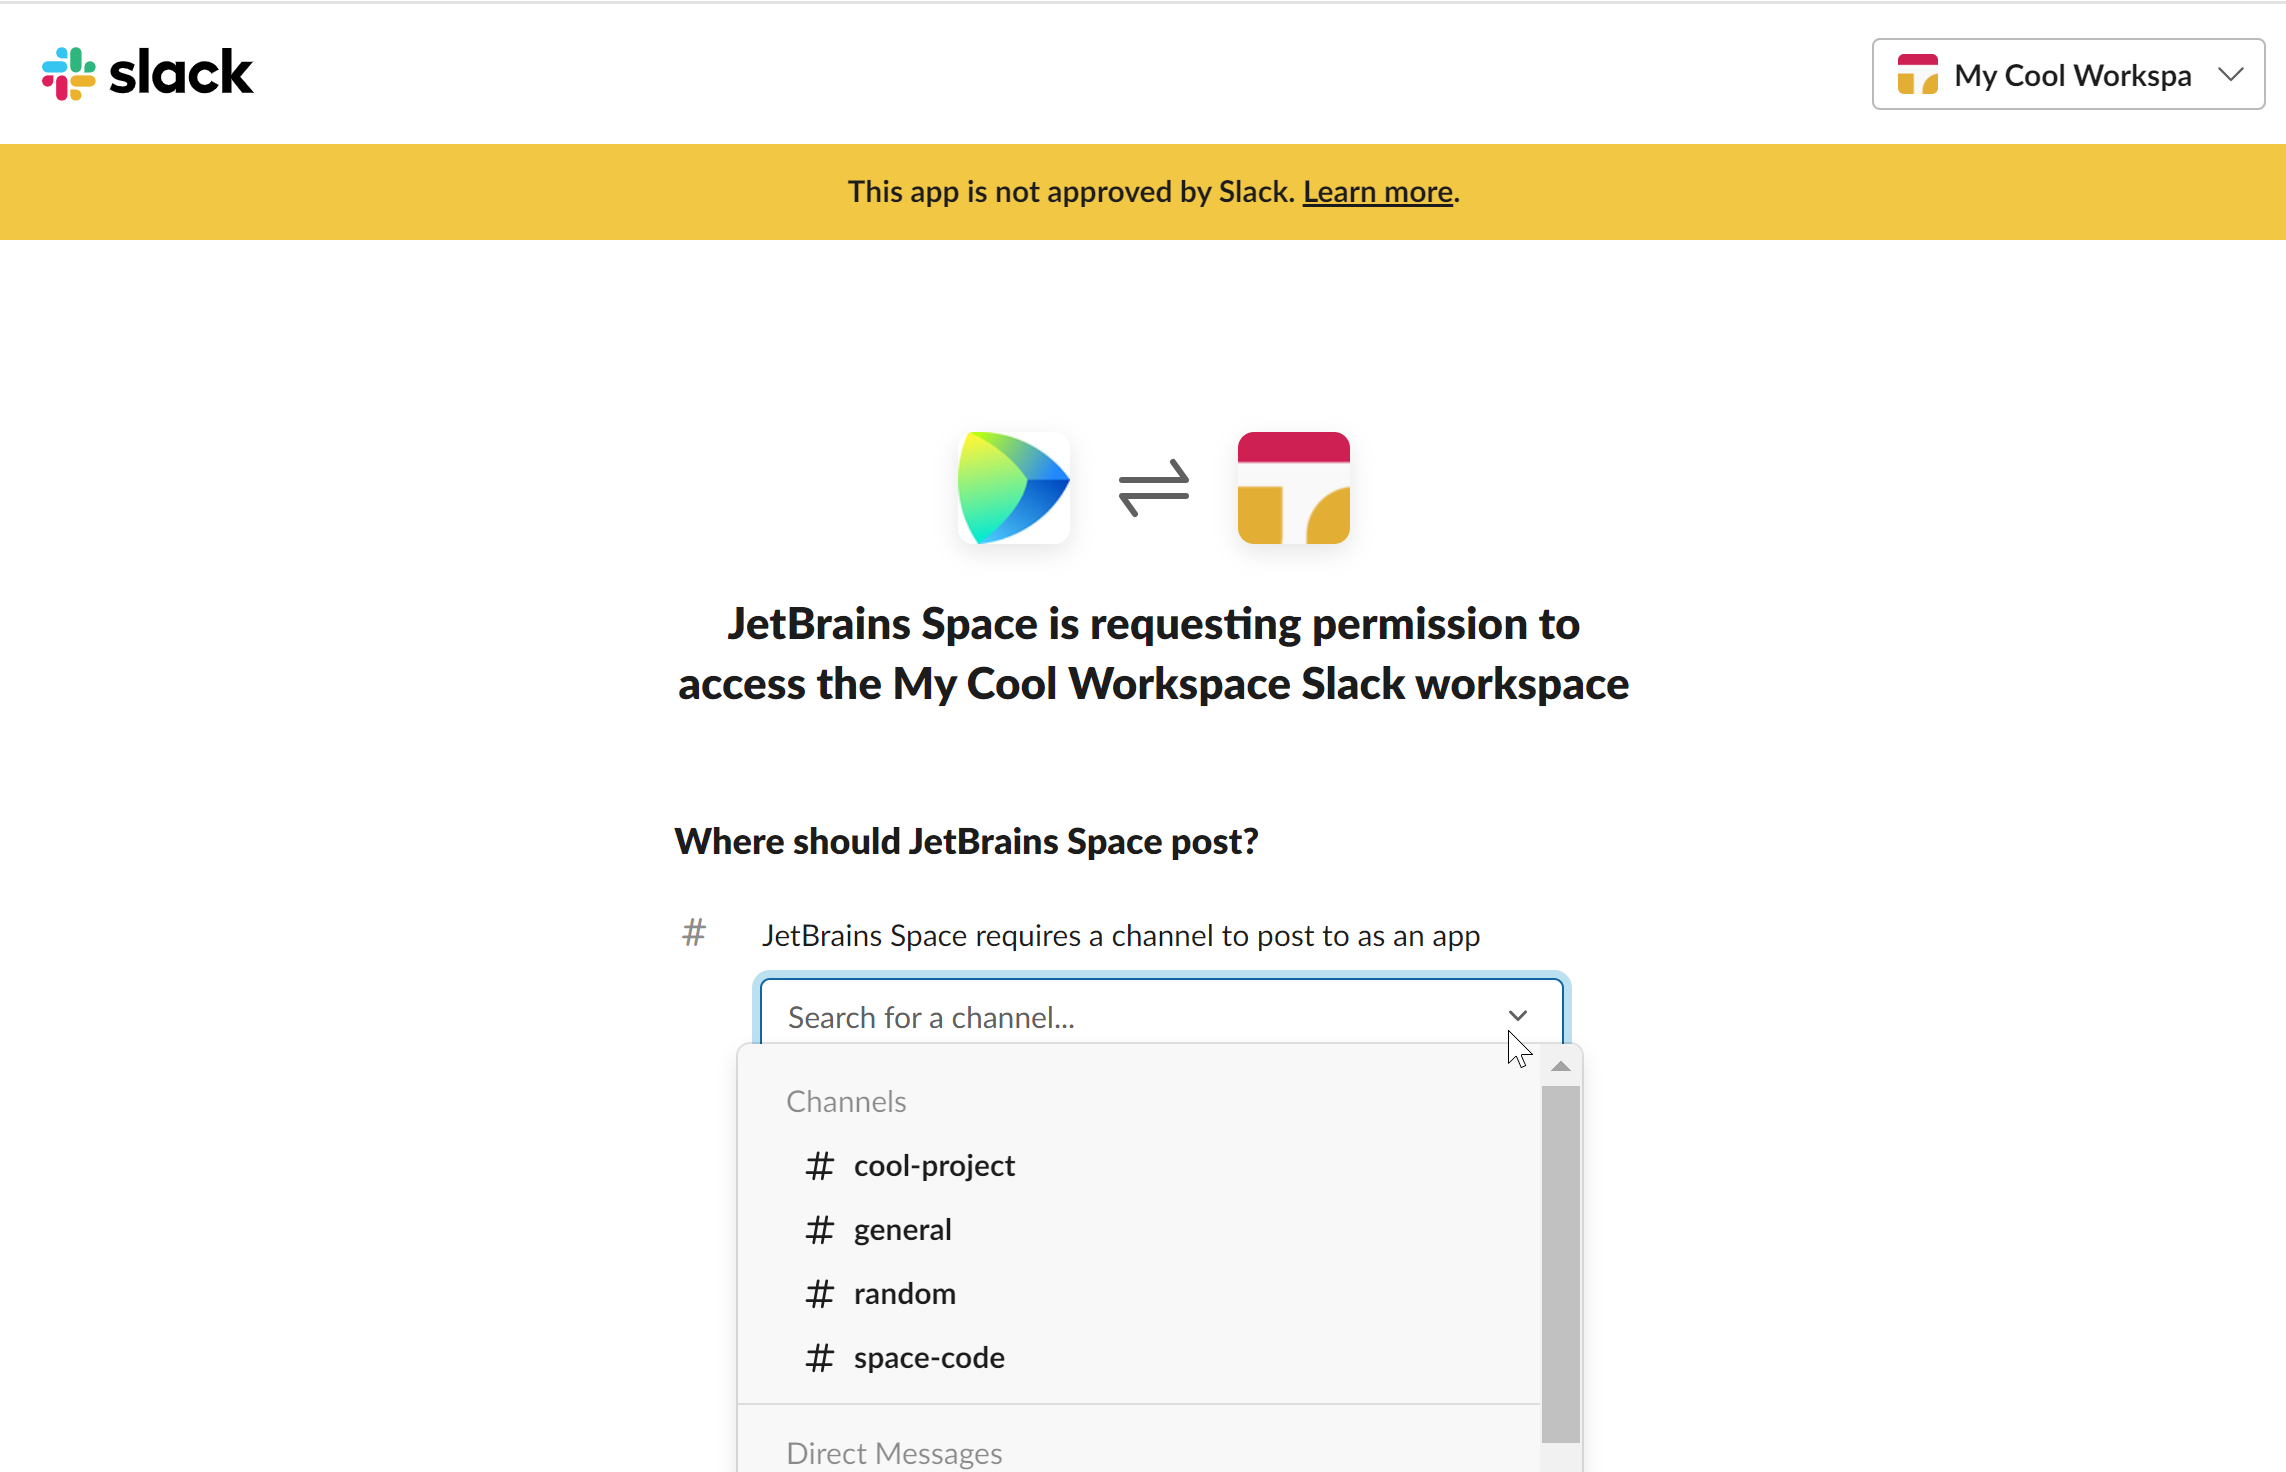Click the scrollbar up arrow
Image resolution: width=2286 pixels, height=1472 pixels.
(1560, 1067)
